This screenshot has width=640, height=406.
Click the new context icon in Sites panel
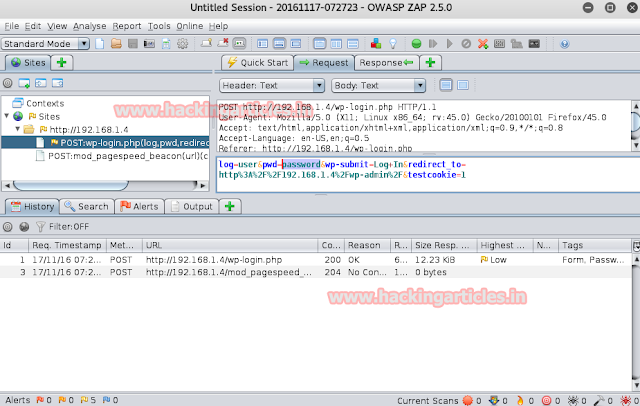coord(24,83)
